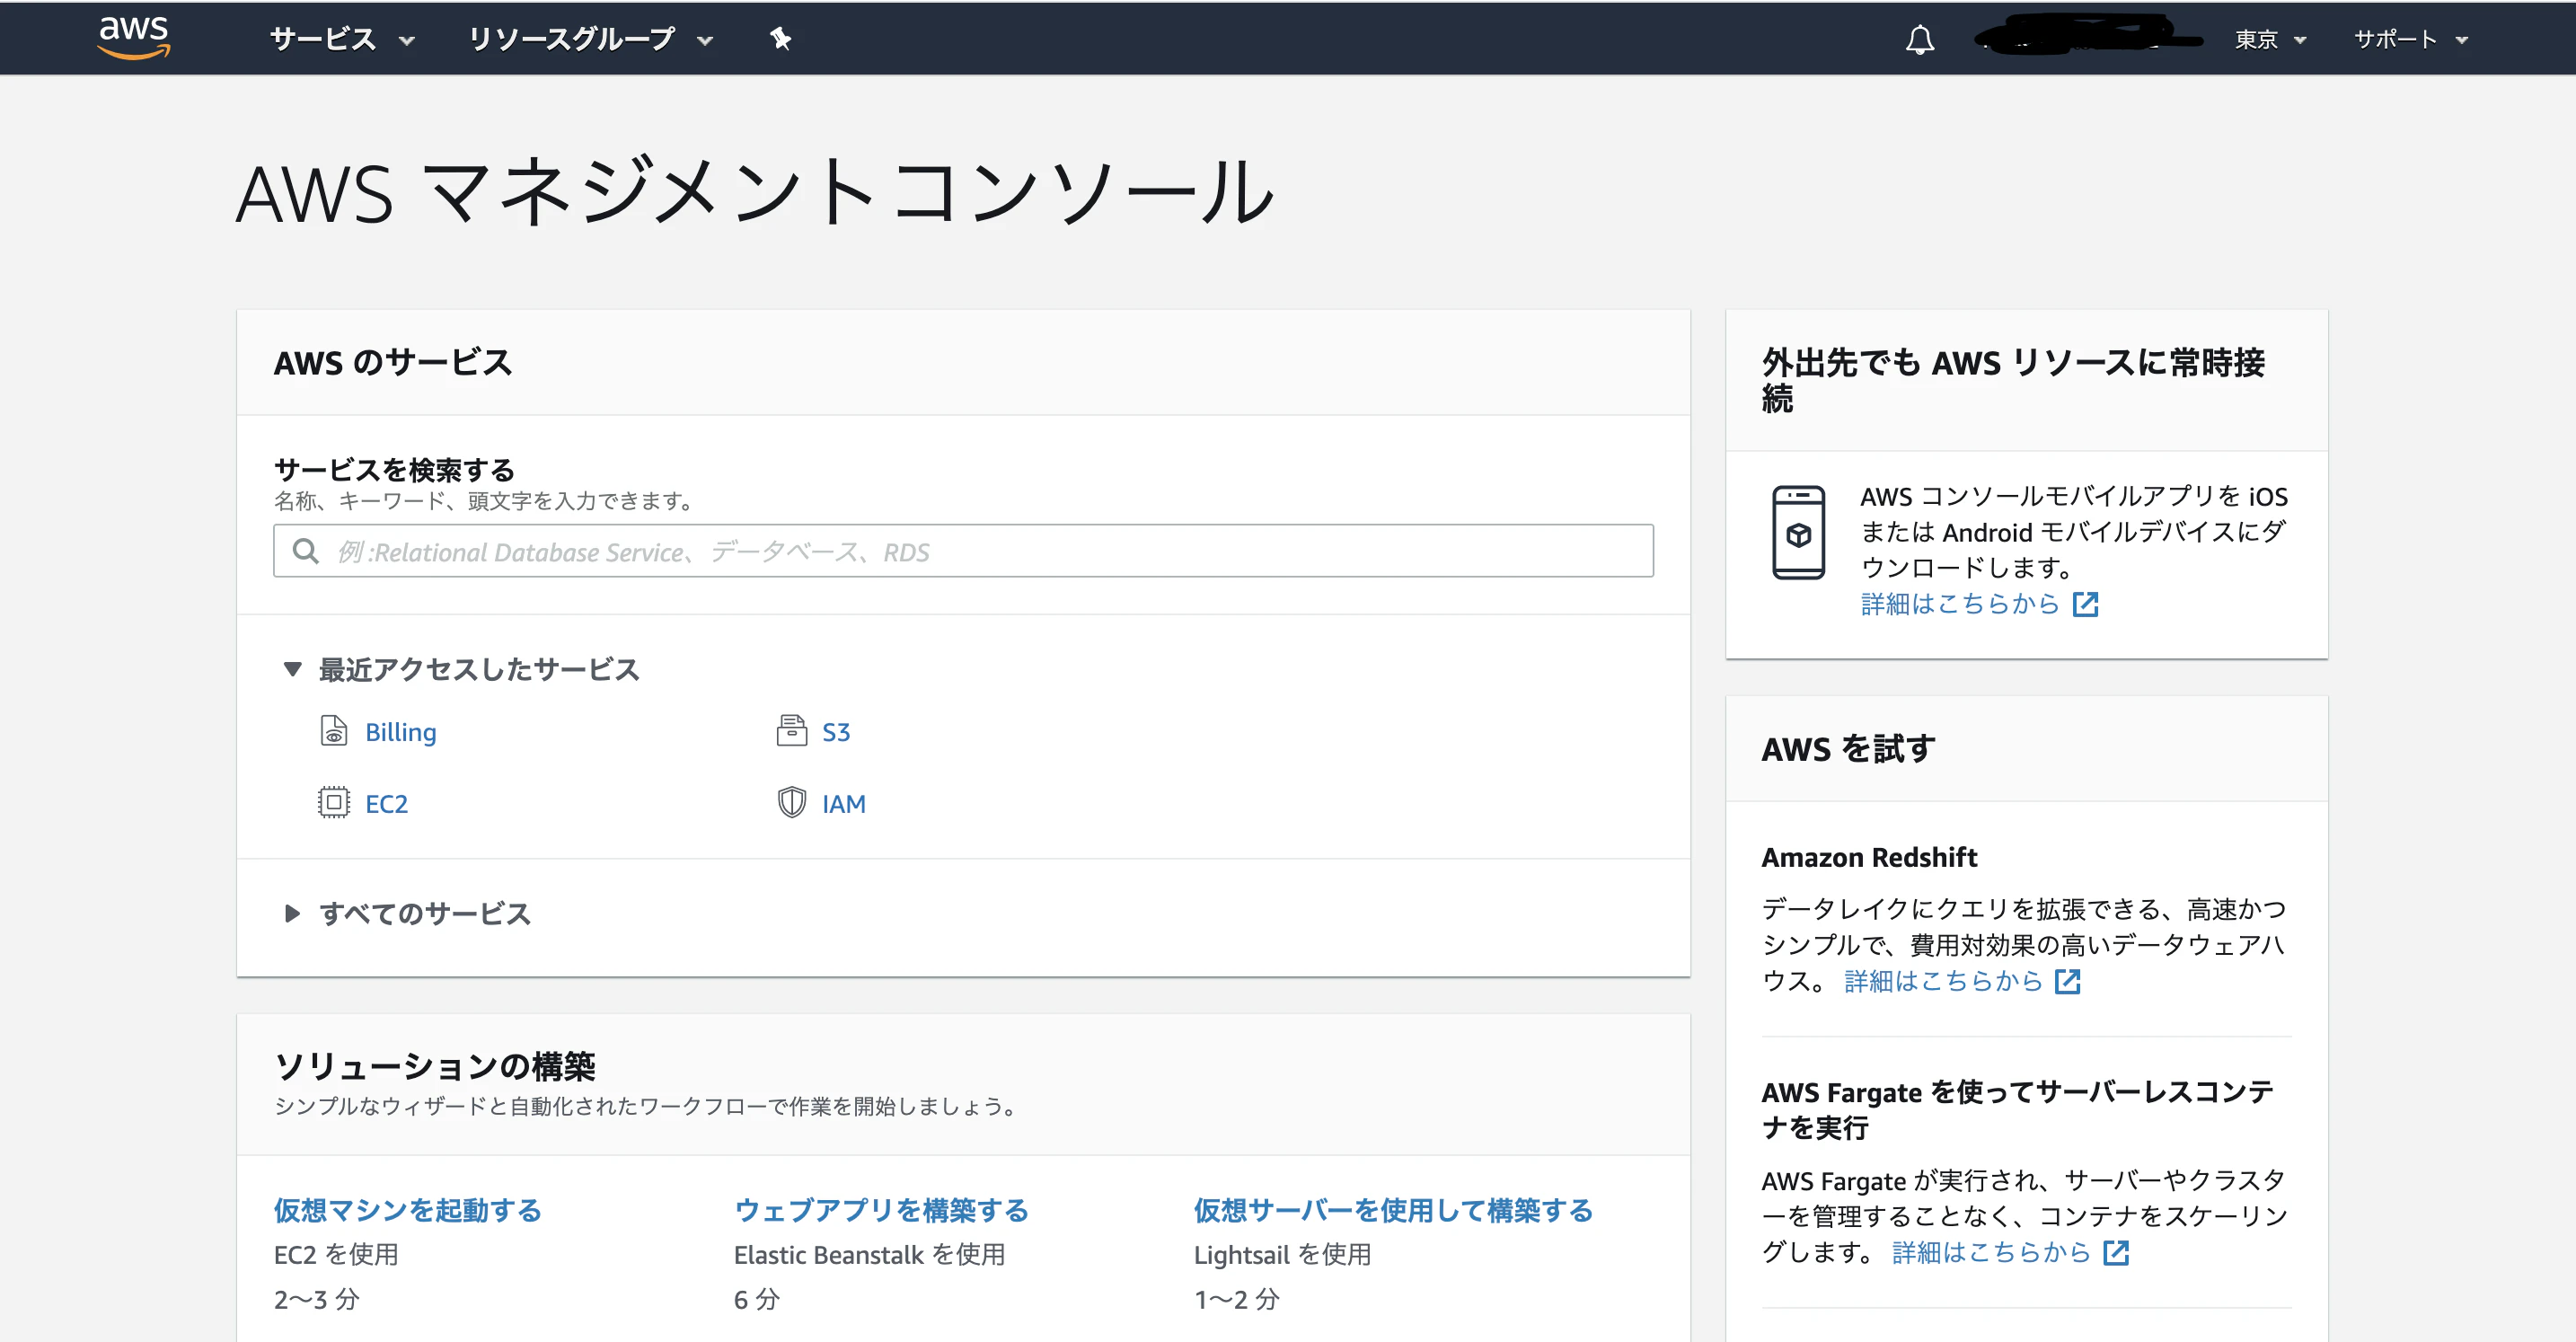Open the サービス dropdown menu
The width and height of the screenshot is (2576, 1342).
[x=342, y=39]
